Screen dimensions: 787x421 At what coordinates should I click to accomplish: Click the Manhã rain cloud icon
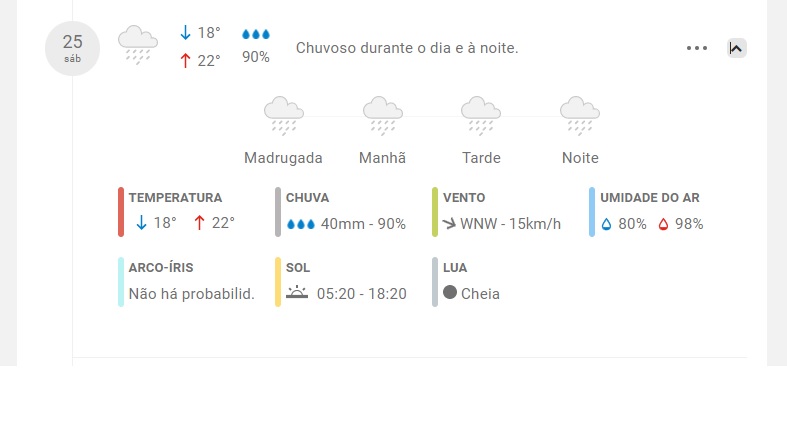(x=382, y=116)
